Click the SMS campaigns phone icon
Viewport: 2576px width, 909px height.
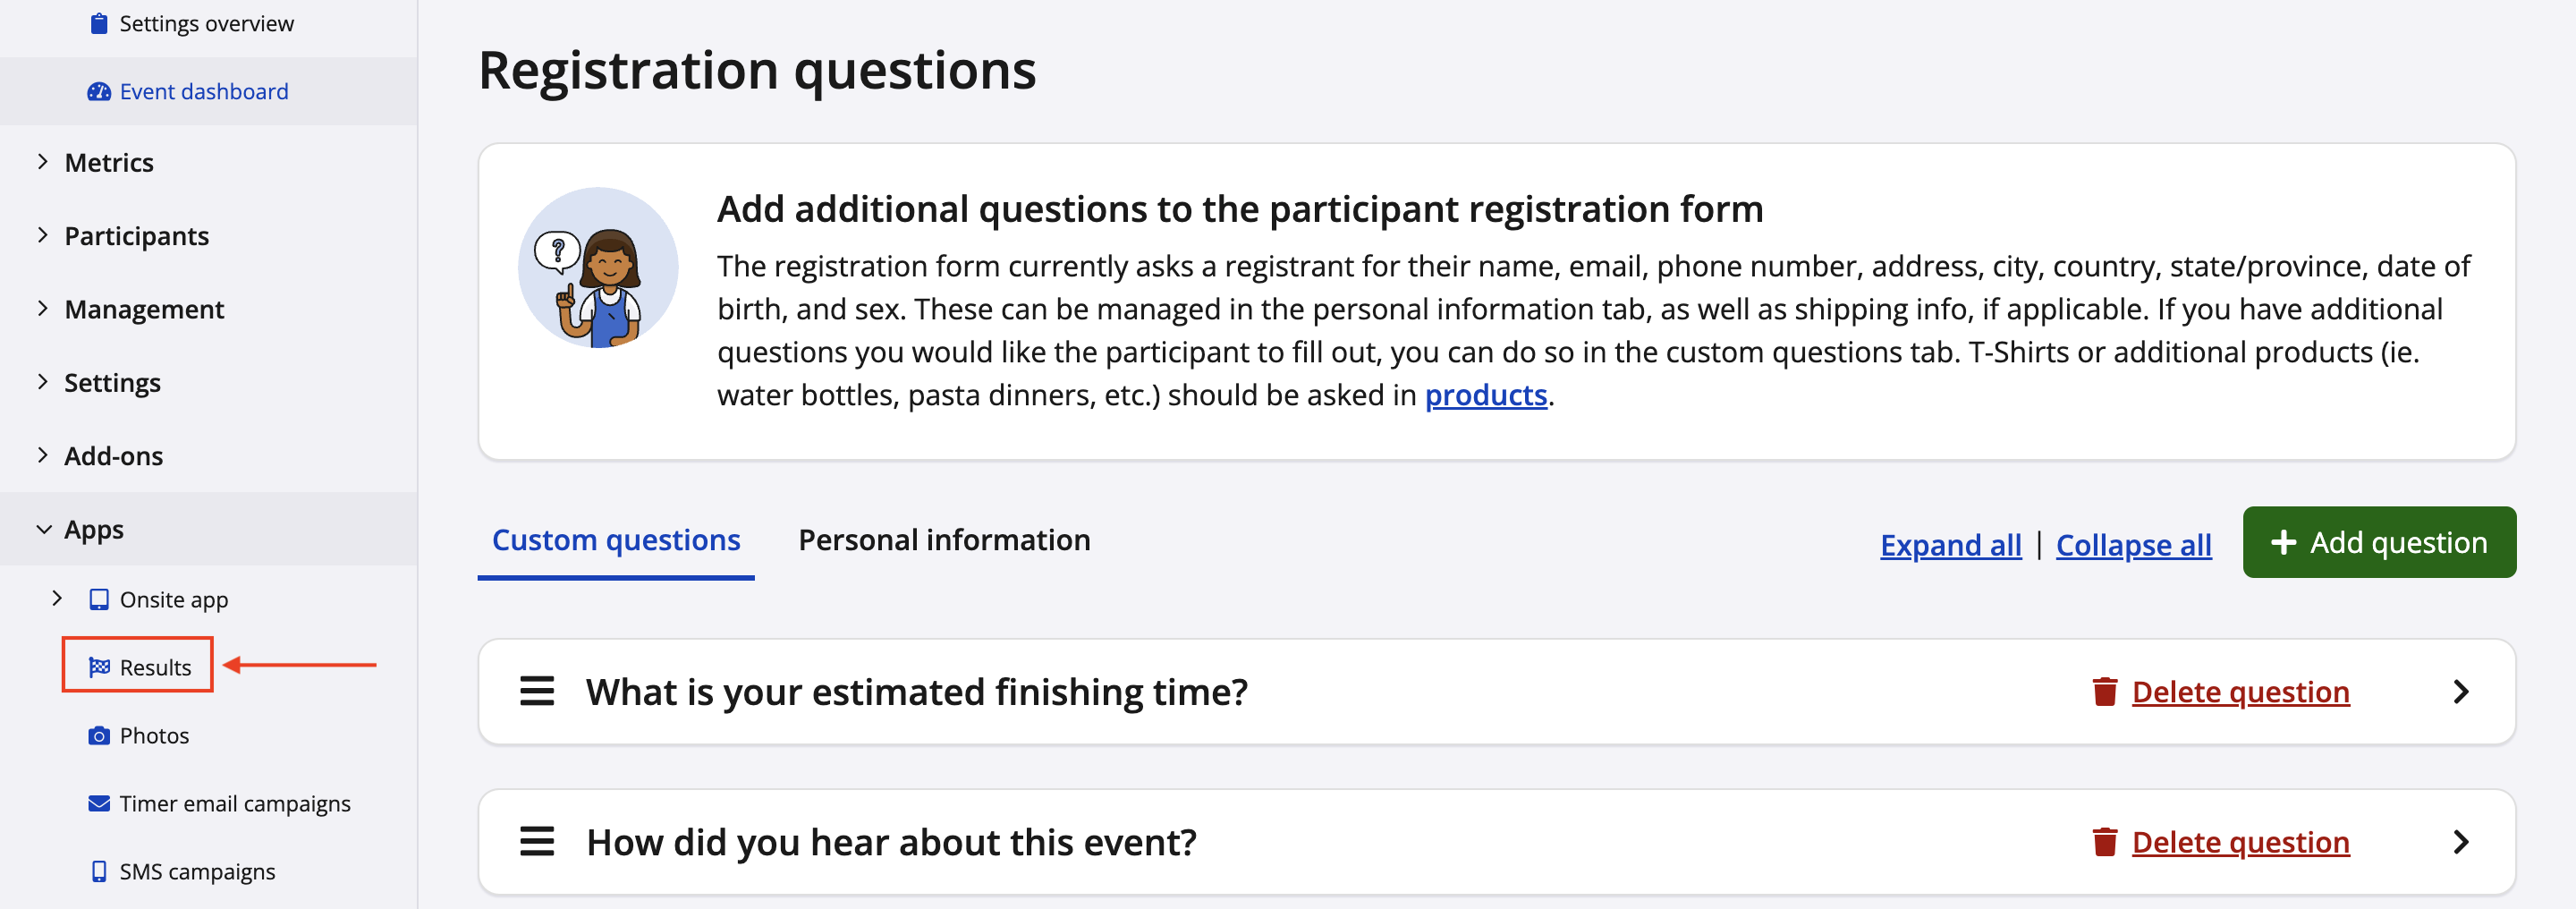[x=98, y=871]
